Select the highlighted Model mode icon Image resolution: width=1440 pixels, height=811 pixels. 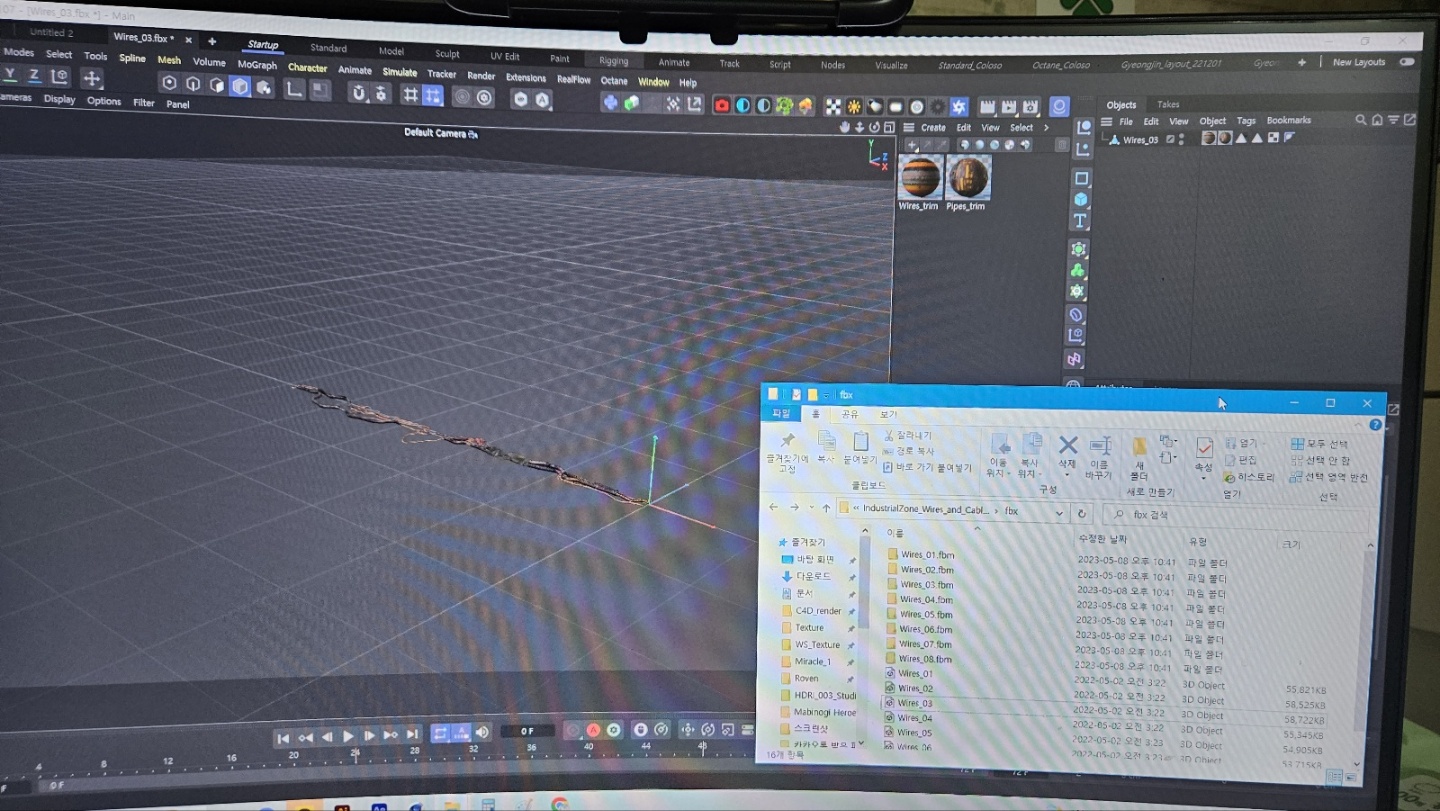240,86
